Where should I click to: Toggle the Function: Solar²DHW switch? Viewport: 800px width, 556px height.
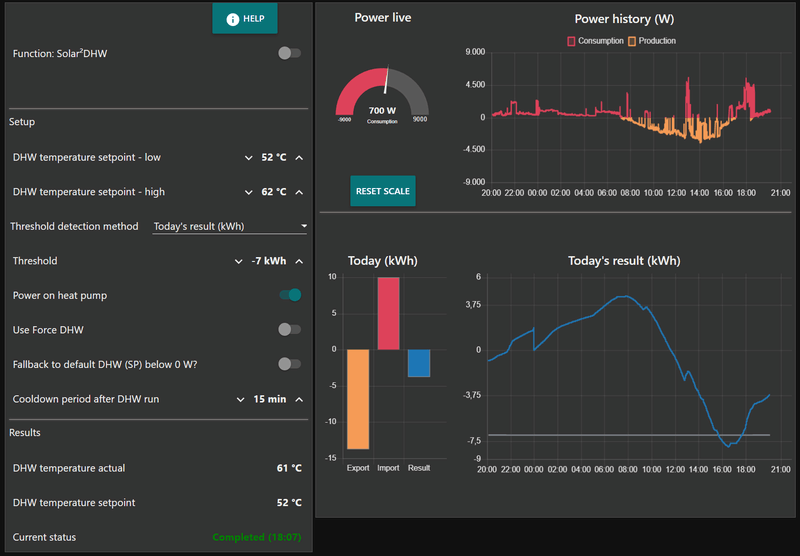[x=290, y=53]
